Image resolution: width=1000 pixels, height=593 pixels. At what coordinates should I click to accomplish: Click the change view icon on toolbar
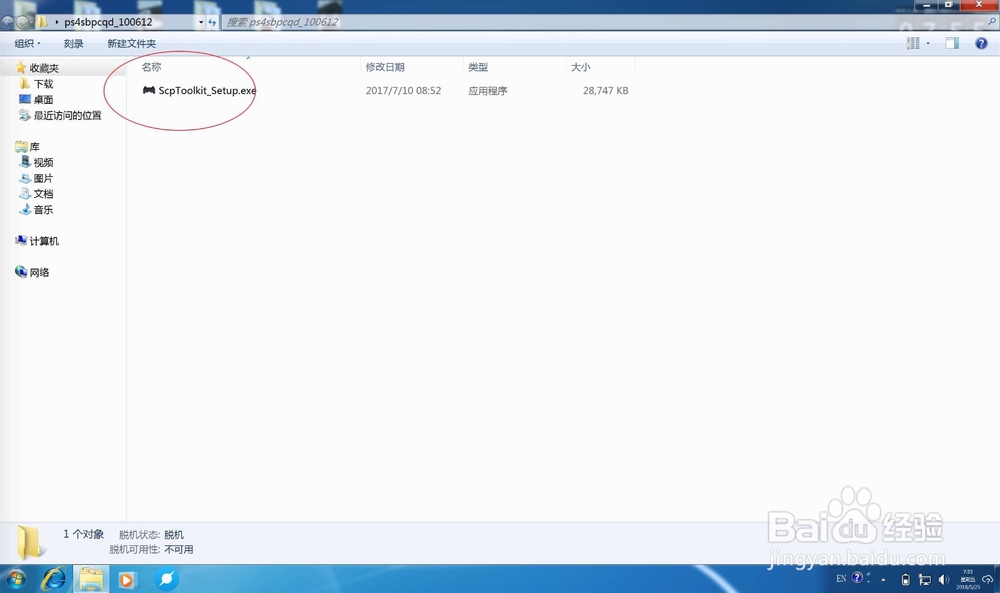point(911,43)
